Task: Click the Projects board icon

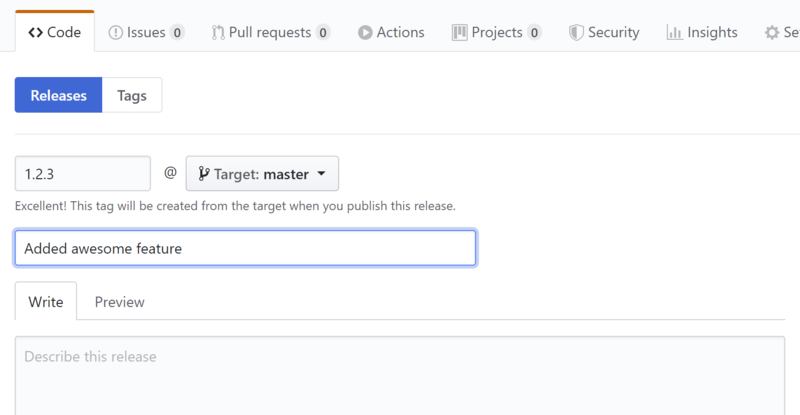Action: tap(459, 32)
